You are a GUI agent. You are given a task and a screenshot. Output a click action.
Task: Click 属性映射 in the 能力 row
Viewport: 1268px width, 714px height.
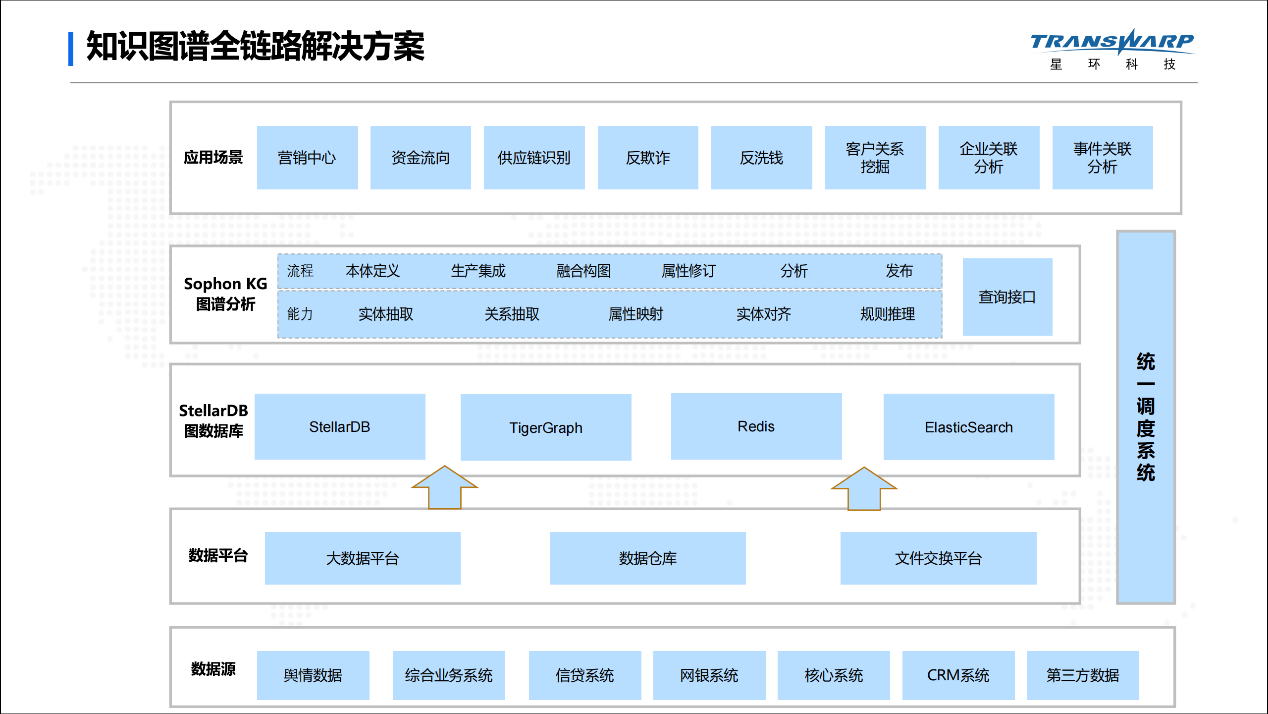(636, 314)
